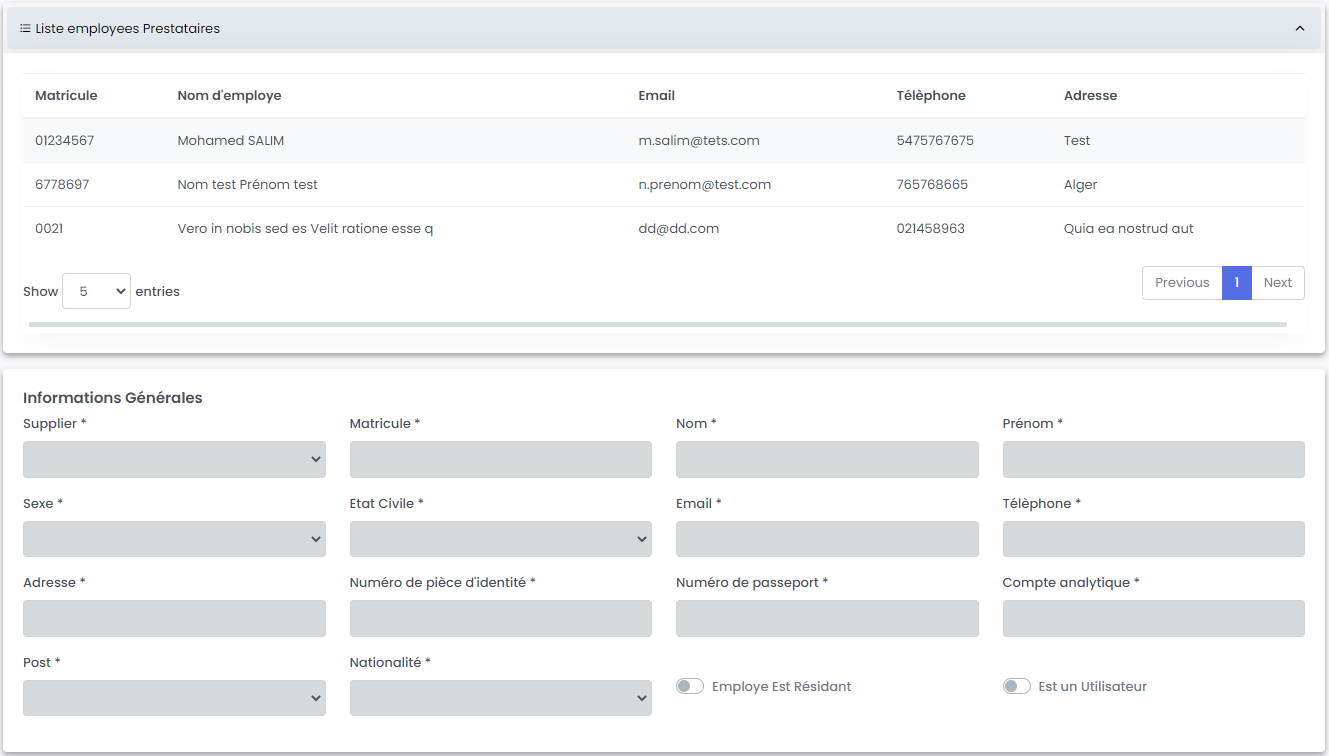Click the table's horizontal scrollbar
This screenshot has width=1329, height=756.
657,324
